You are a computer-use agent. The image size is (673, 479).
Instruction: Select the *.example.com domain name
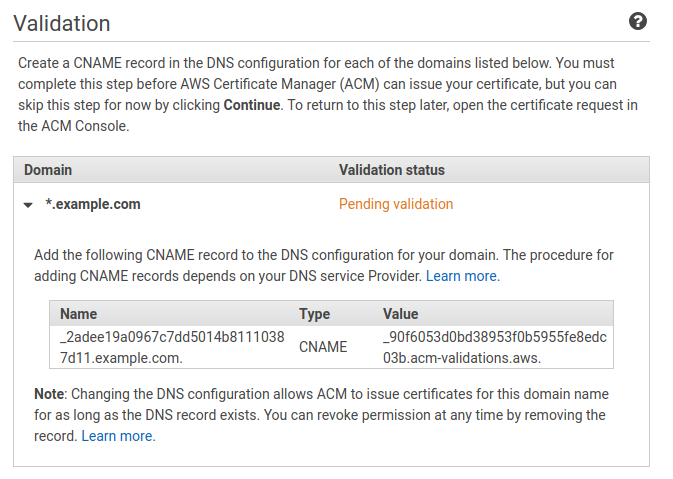(93, 204)
